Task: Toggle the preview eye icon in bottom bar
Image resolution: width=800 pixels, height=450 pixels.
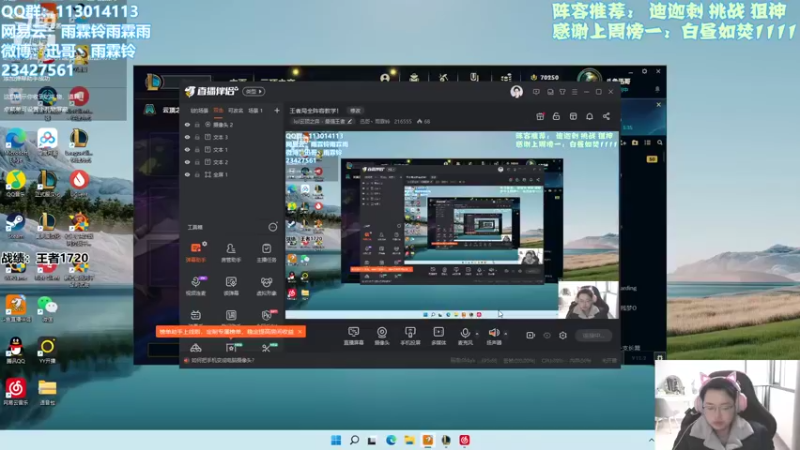Action: tap(547, 335)
